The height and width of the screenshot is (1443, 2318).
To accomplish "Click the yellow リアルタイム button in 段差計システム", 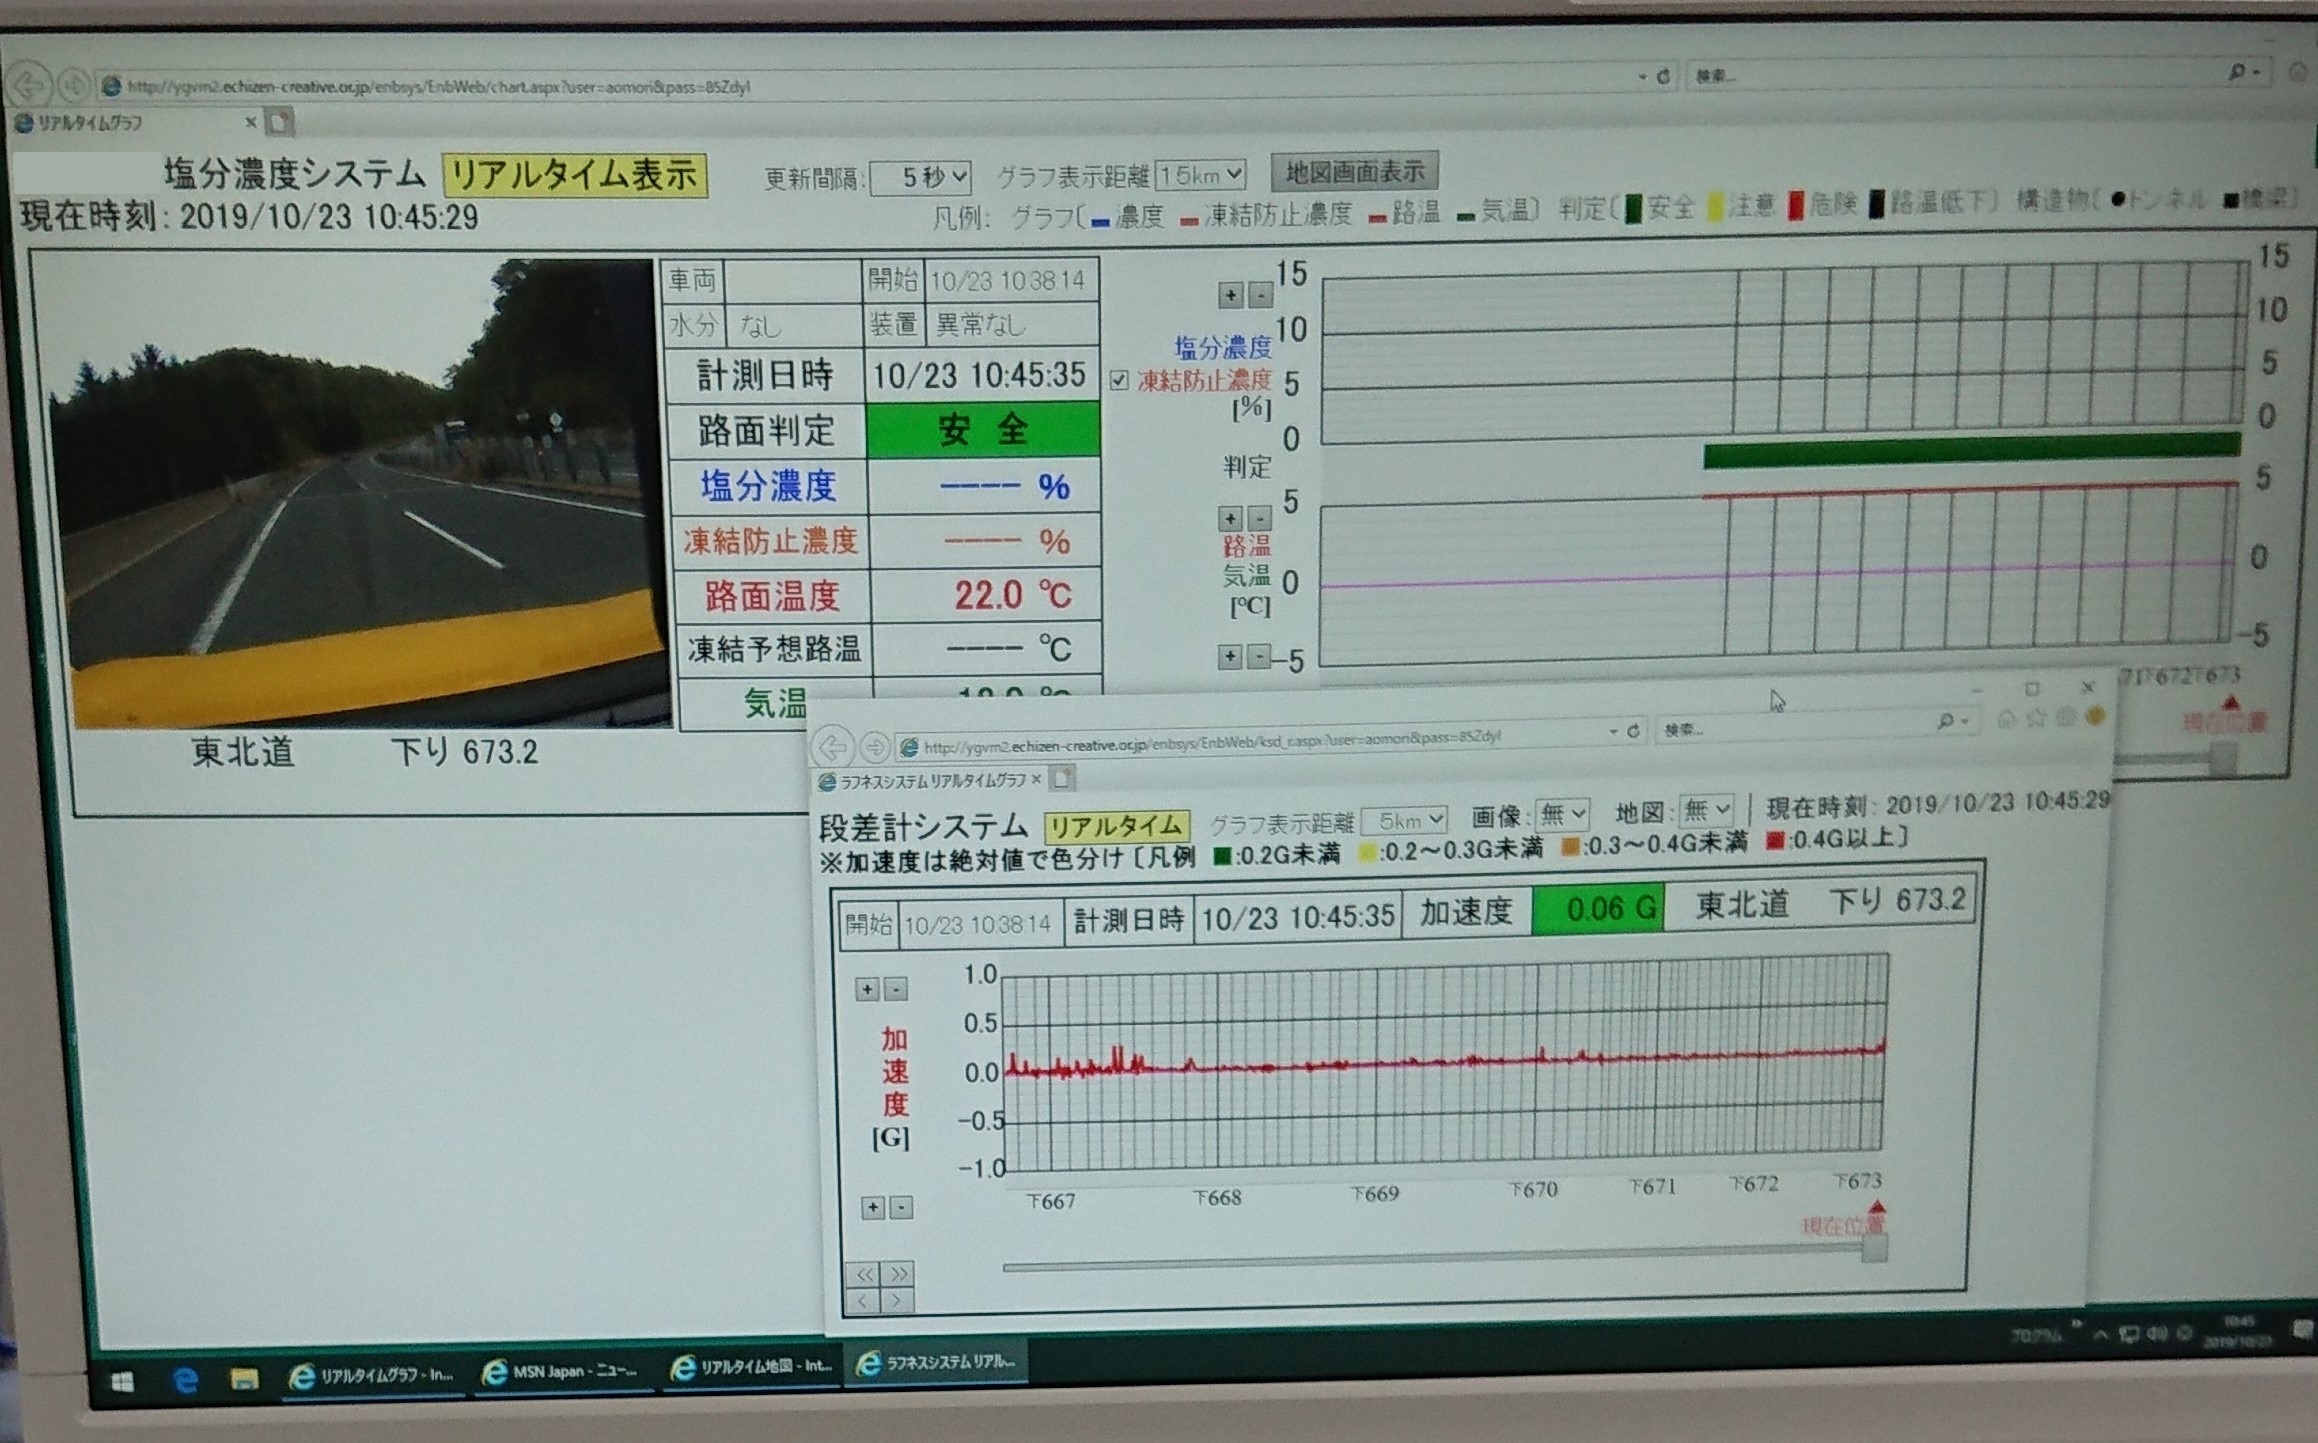I will 1117,826.
